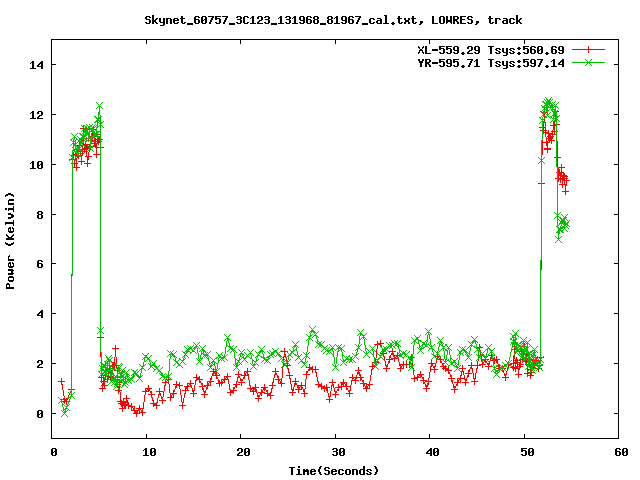Click the y-axis tick label 10
Screen dimensions: 640x480
(x=36, y=165)
